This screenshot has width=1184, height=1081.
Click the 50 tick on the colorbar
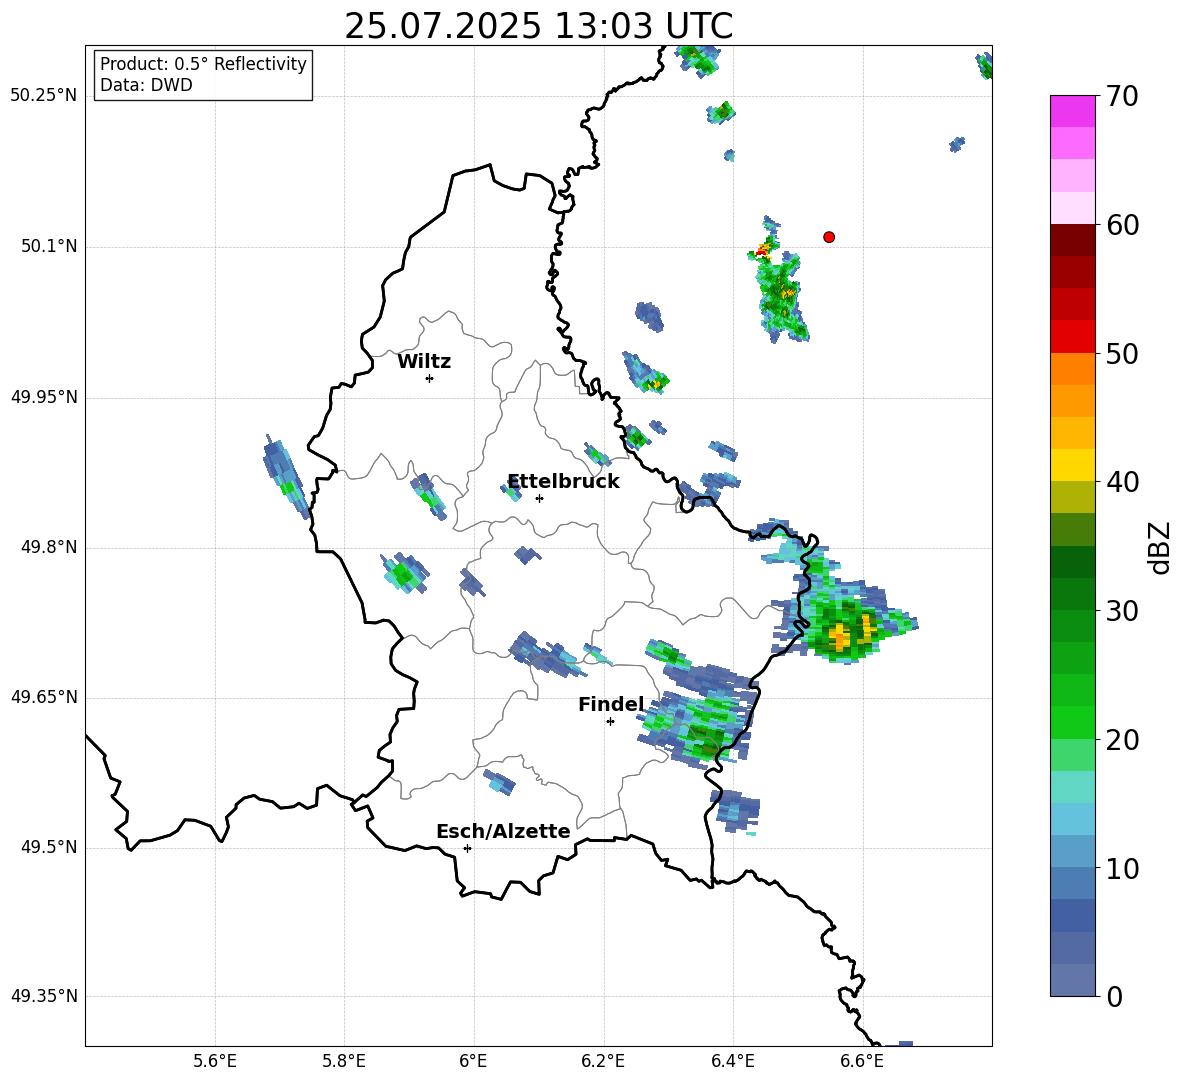1122,354
